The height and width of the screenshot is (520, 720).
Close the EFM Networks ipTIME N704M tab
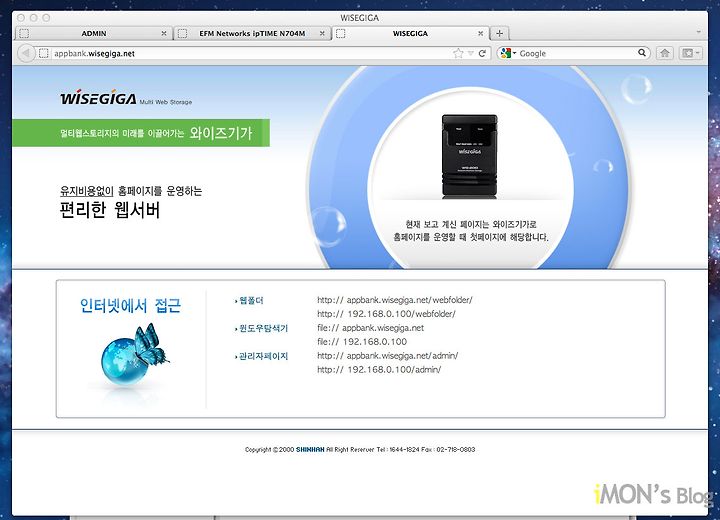tap(322, 34)
